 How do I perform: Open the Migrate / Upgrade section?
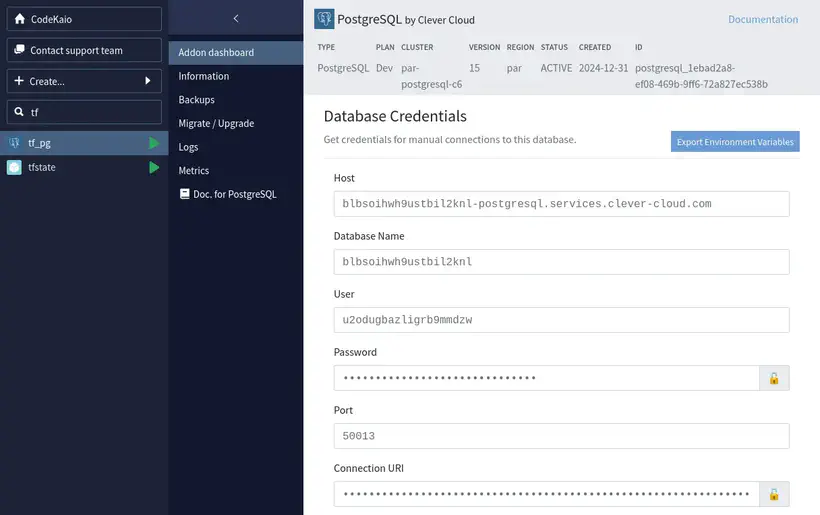point(216,123)
